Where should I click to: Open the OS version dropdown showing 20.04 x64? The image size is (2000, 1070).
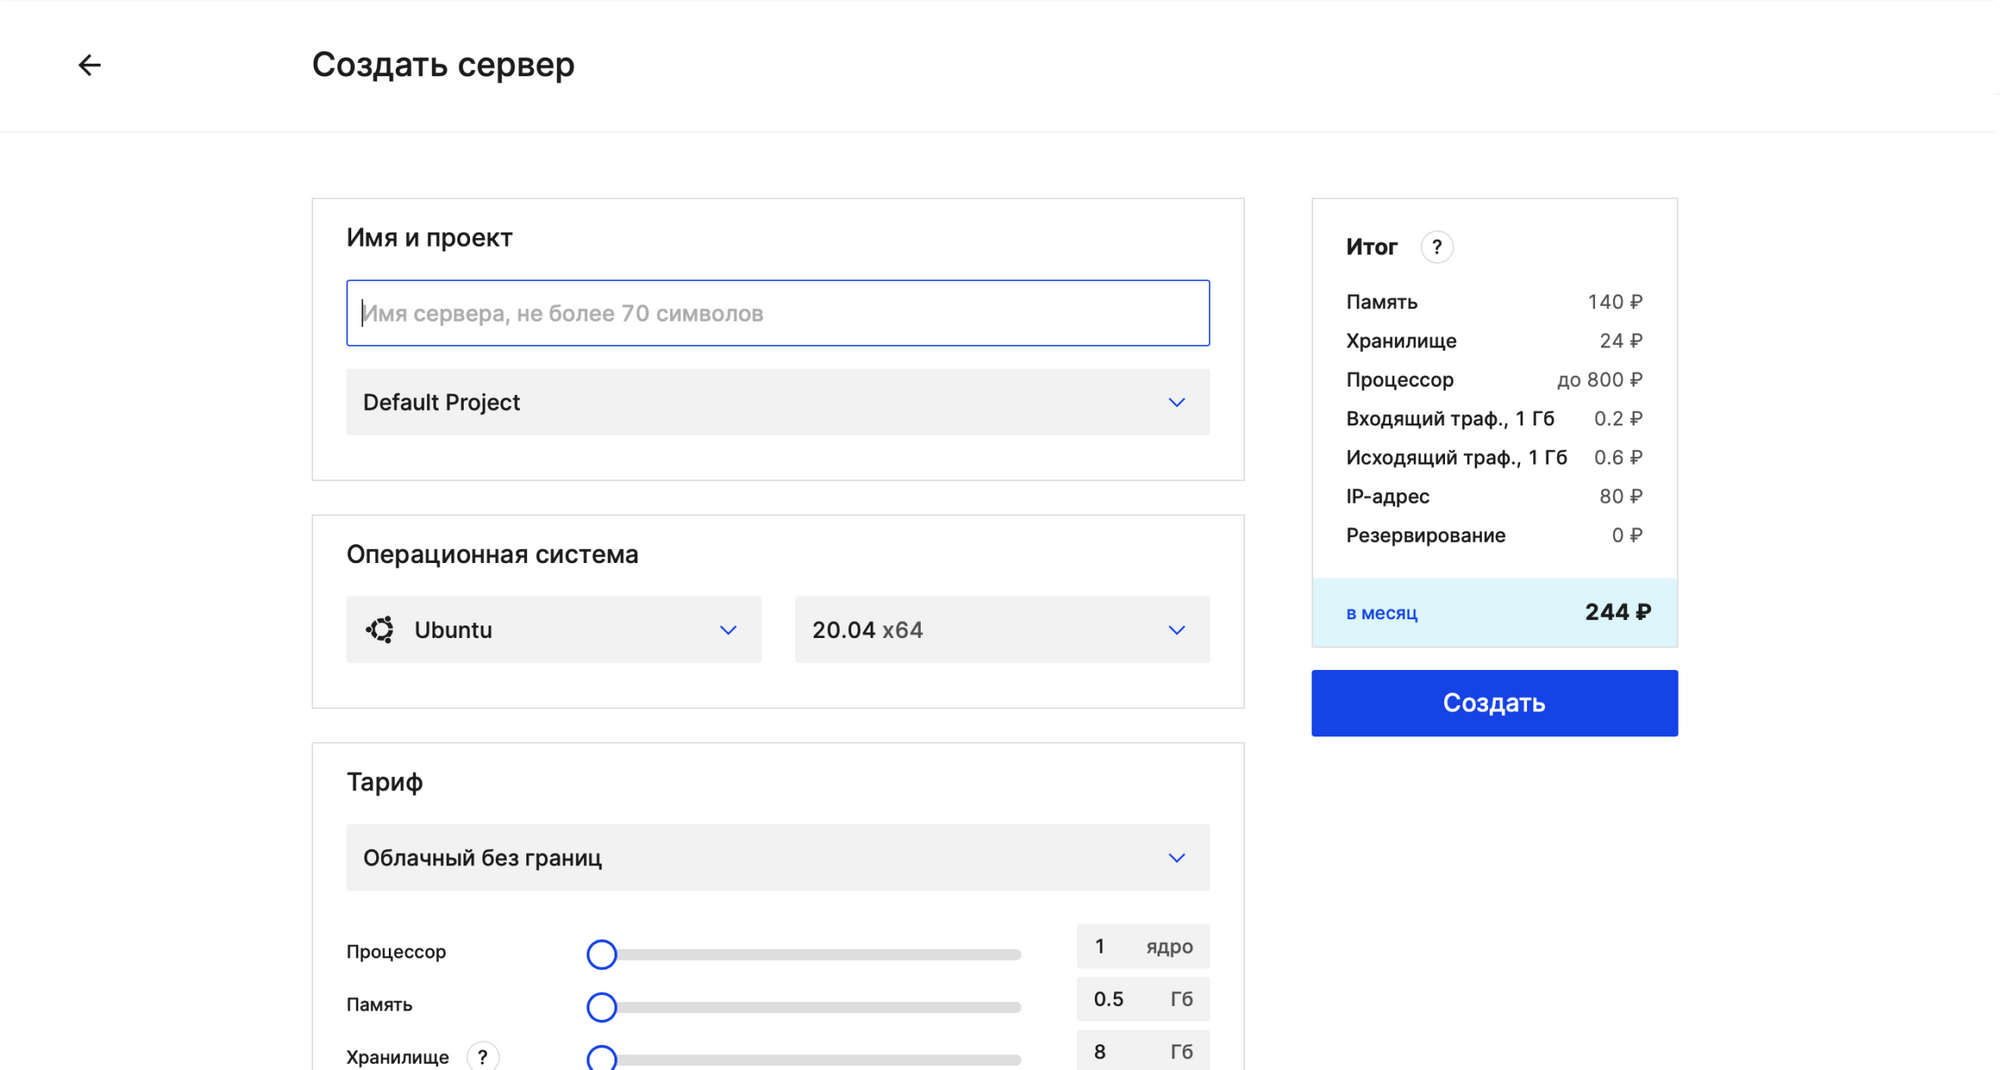coord(1000,629)
